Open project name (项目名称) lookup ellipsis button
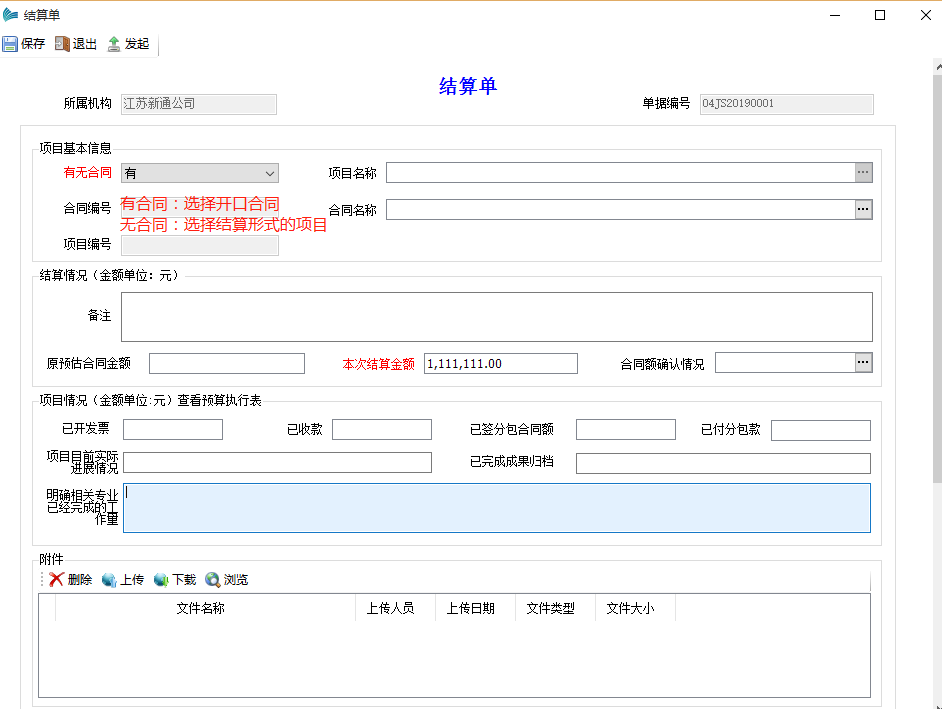The width and height of the screenshot is (942, 709). [863, 173]
